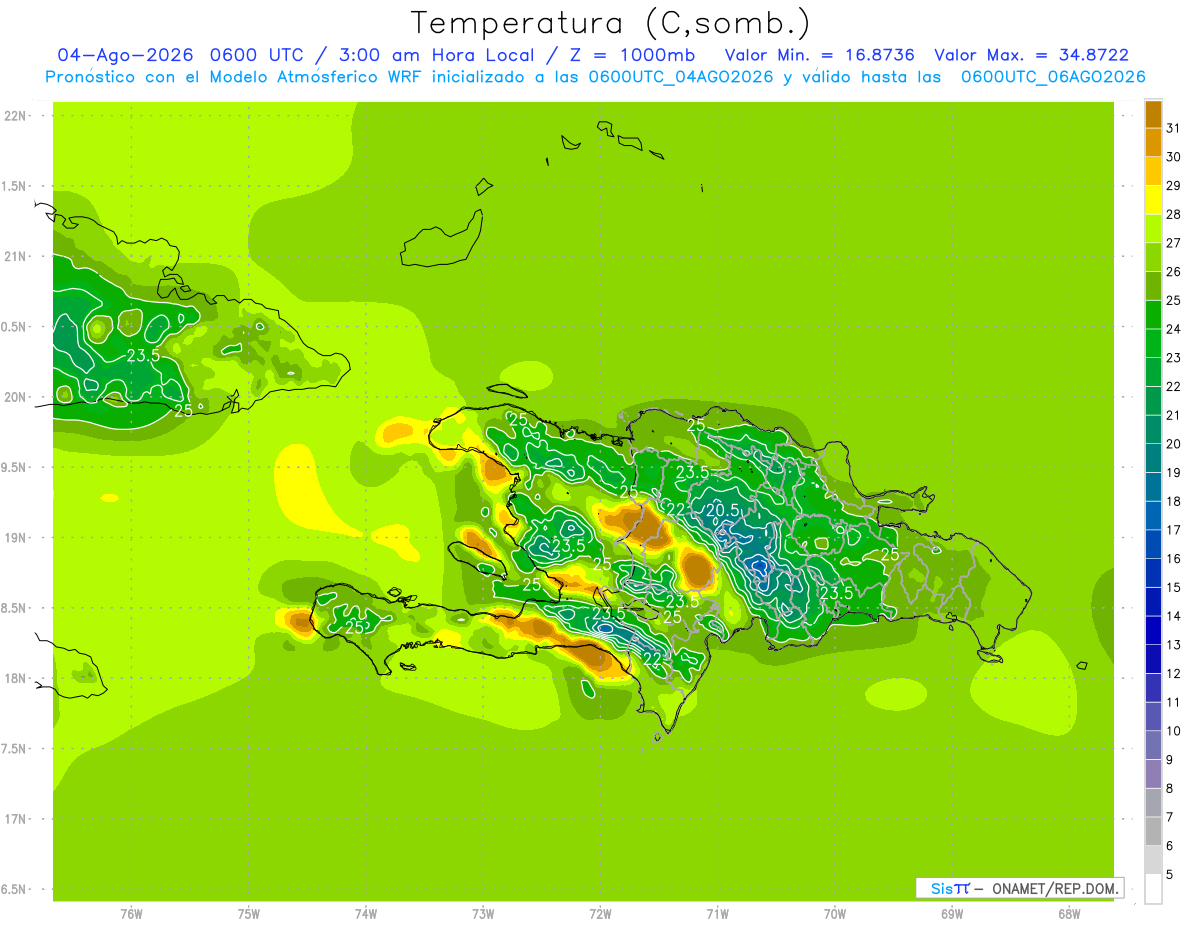Pick the yellow colorbar segment between 28 and 29

click(1153, 200)
